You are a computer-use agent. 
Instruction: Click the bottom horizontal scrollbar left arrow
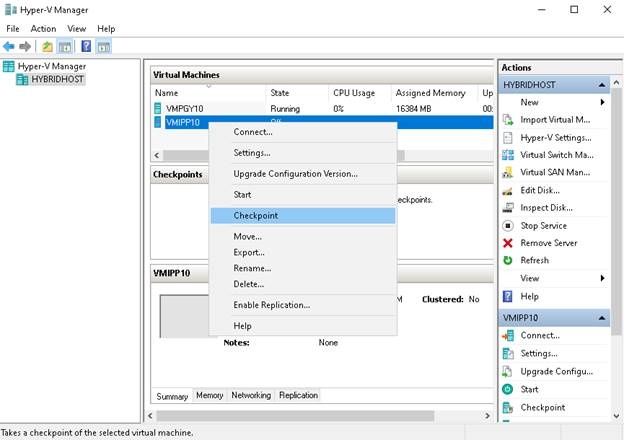point(150,416)
